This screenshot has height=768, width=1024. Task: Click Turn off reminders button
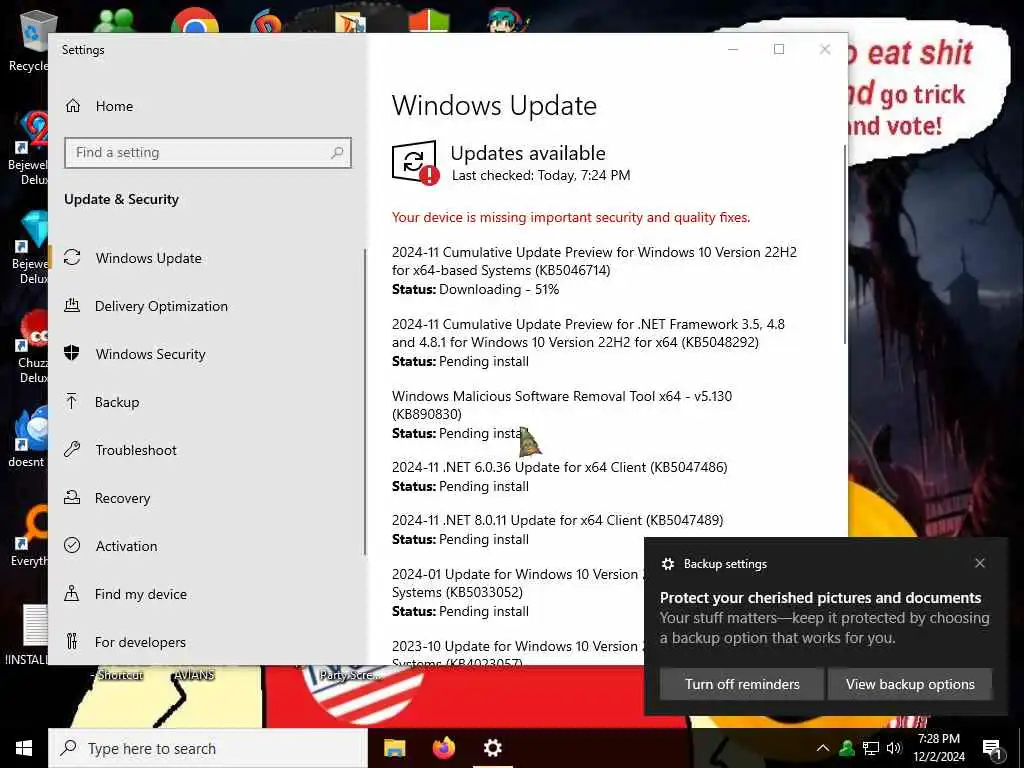pos(742,684)
